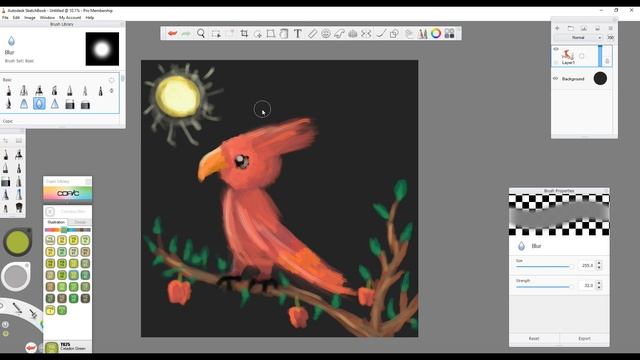Open the layer panel menu icon
This screenshot has height=360, width=640.
611,28
